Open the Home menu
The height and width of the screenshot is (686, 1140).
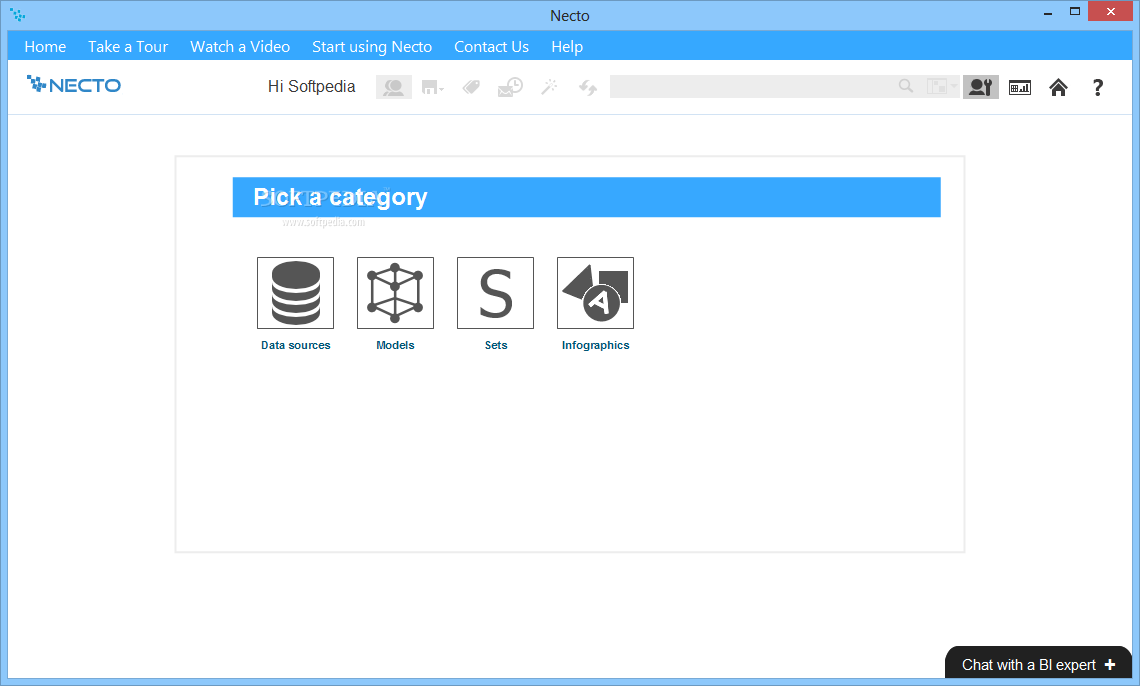[x=45, y=47]
